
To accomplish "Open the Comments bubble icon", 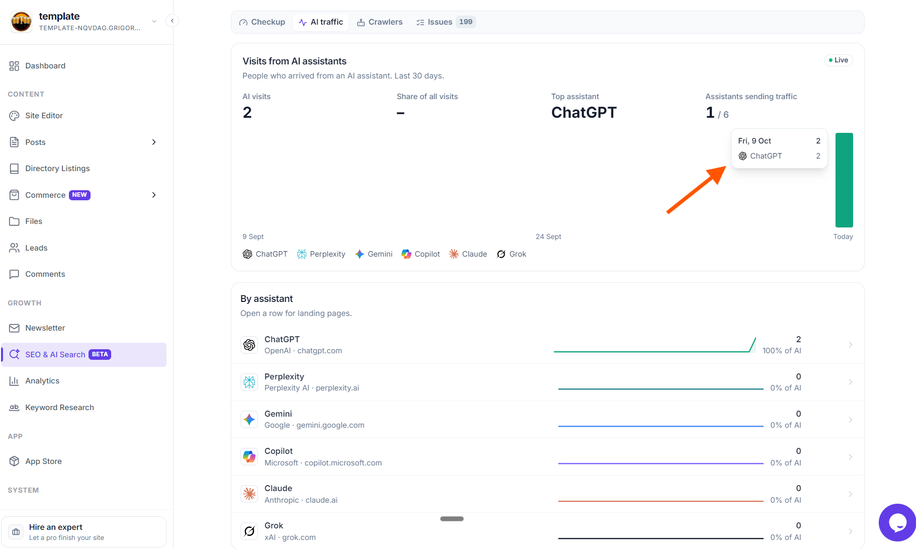I will [14, 274].
